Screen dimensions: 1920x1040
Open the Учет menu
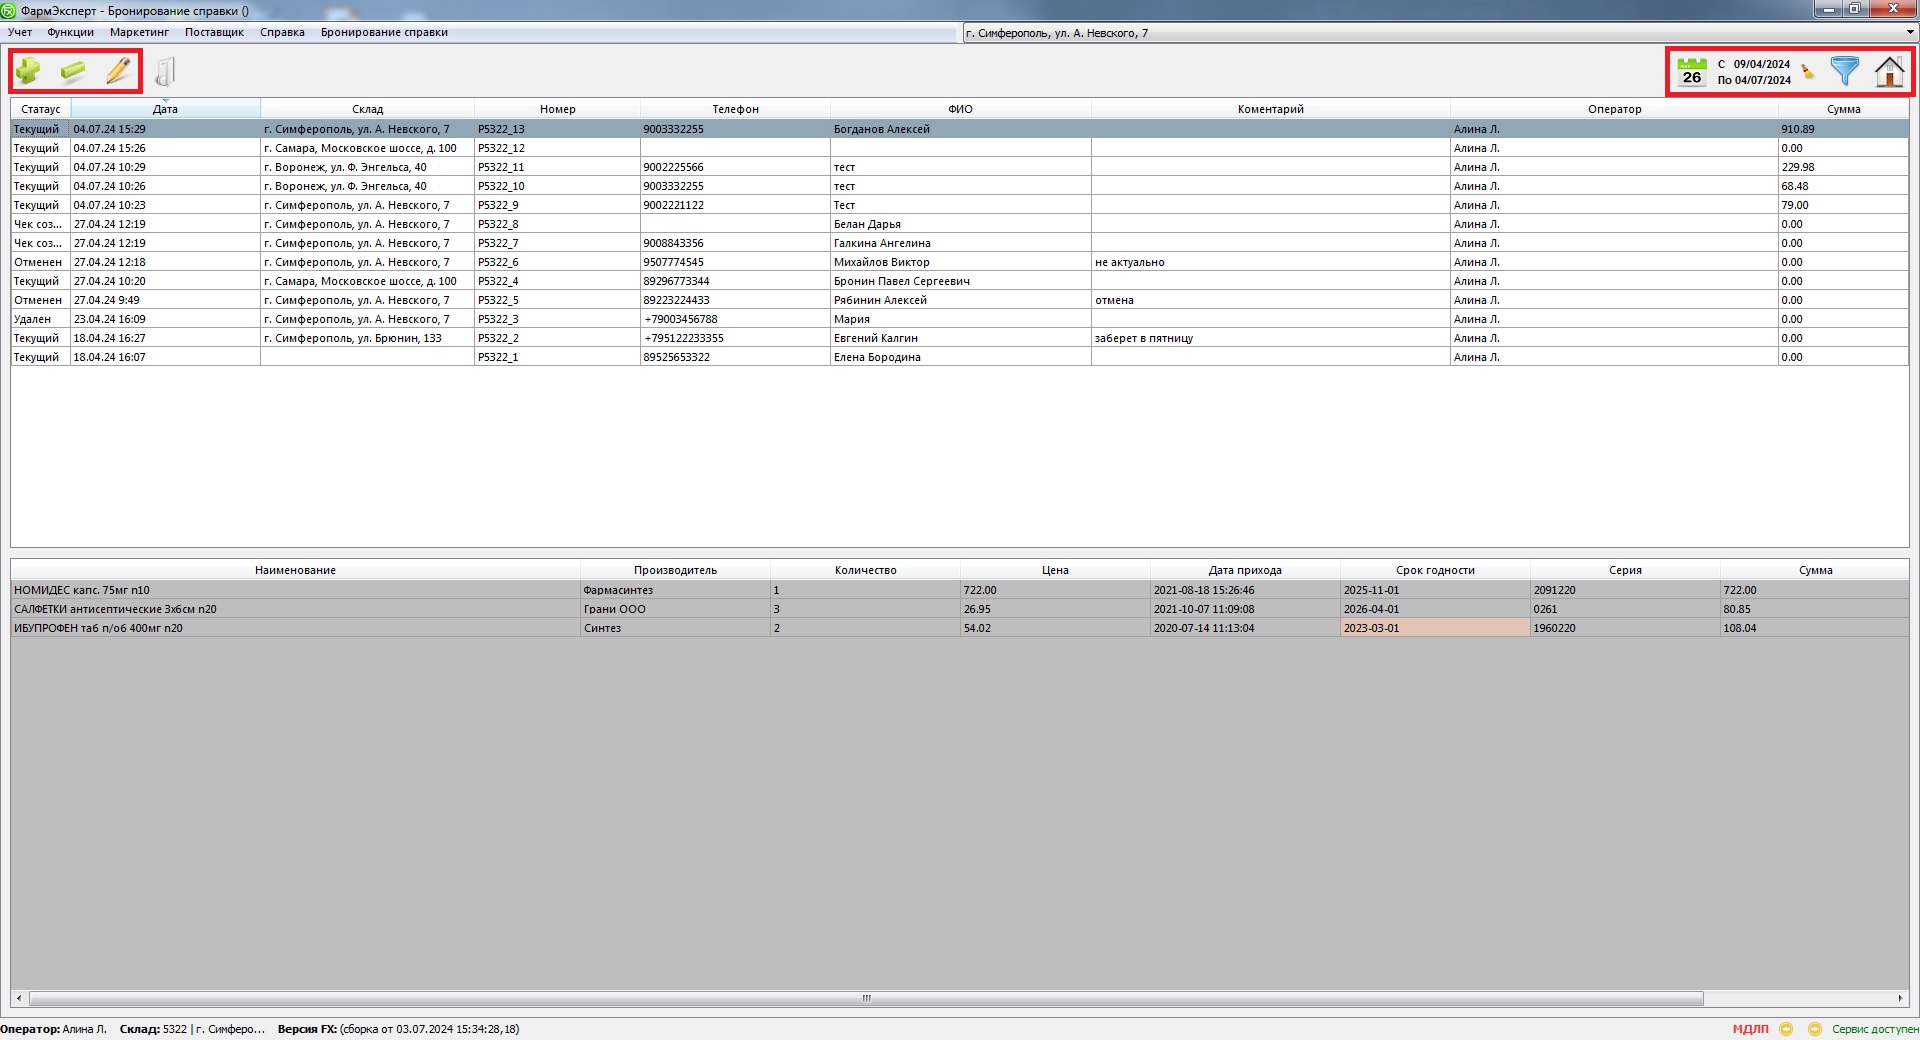pyautogui.click(x=20, y=32)
